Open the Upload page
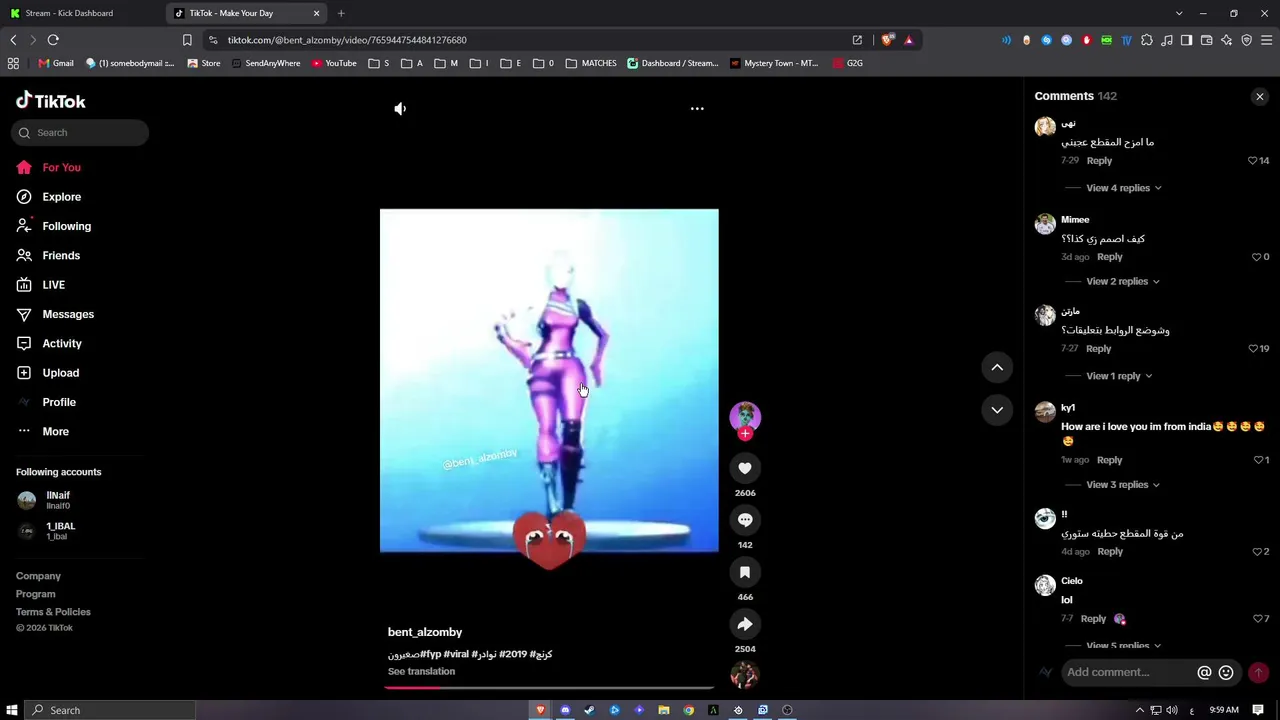This screenshot has height=720, width=1280. click(61, 373)
